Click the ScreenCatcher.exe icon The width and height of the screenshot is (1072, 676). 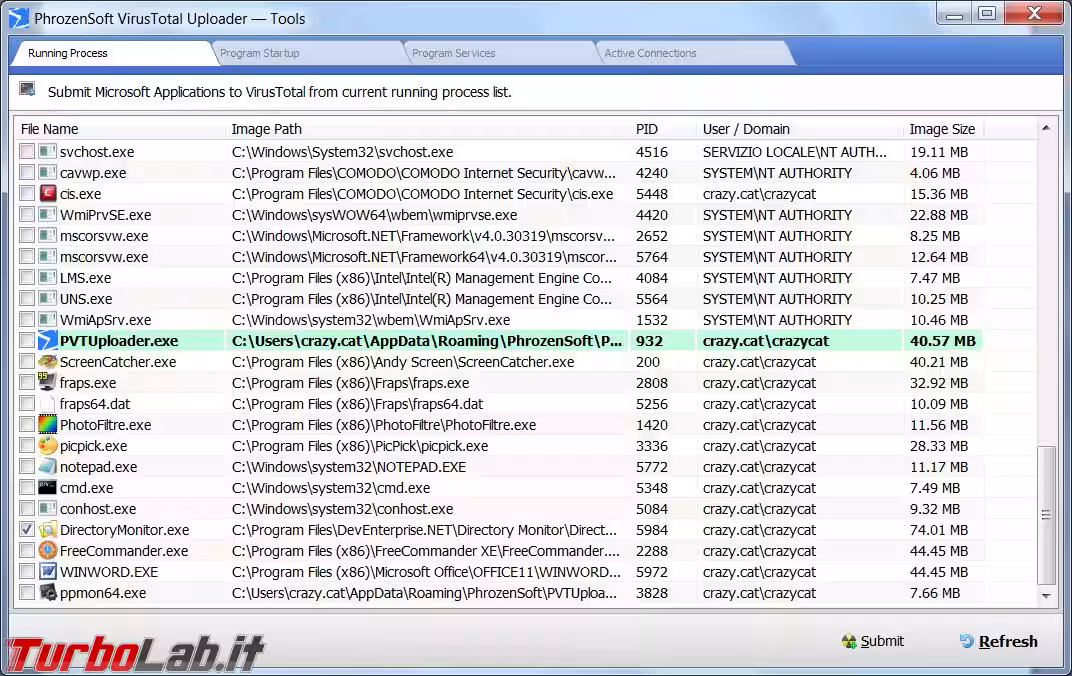pyautogui.click(x=48, y=362)
